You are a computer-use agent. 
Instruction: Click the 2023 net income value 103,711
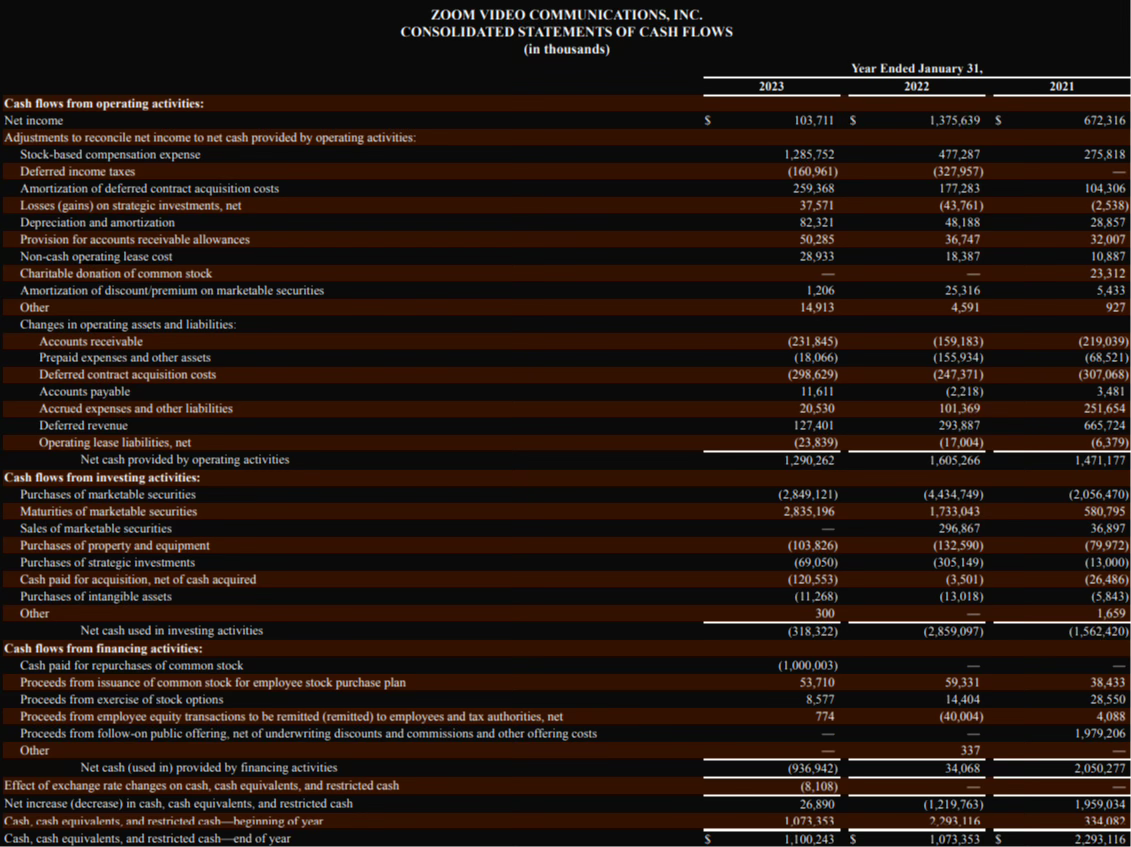pyautogui.click(x=814, y=120)
